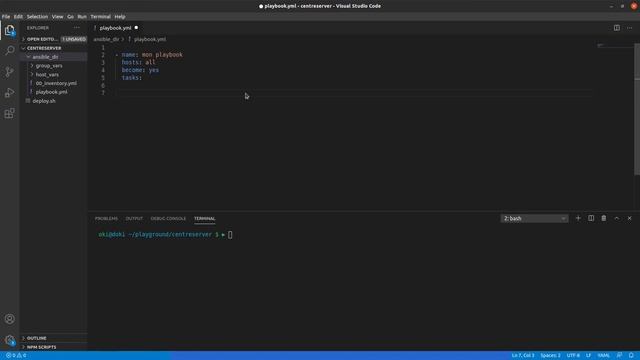Expand the group_vars folder
The image size is (640, 360).
(54, 66)
